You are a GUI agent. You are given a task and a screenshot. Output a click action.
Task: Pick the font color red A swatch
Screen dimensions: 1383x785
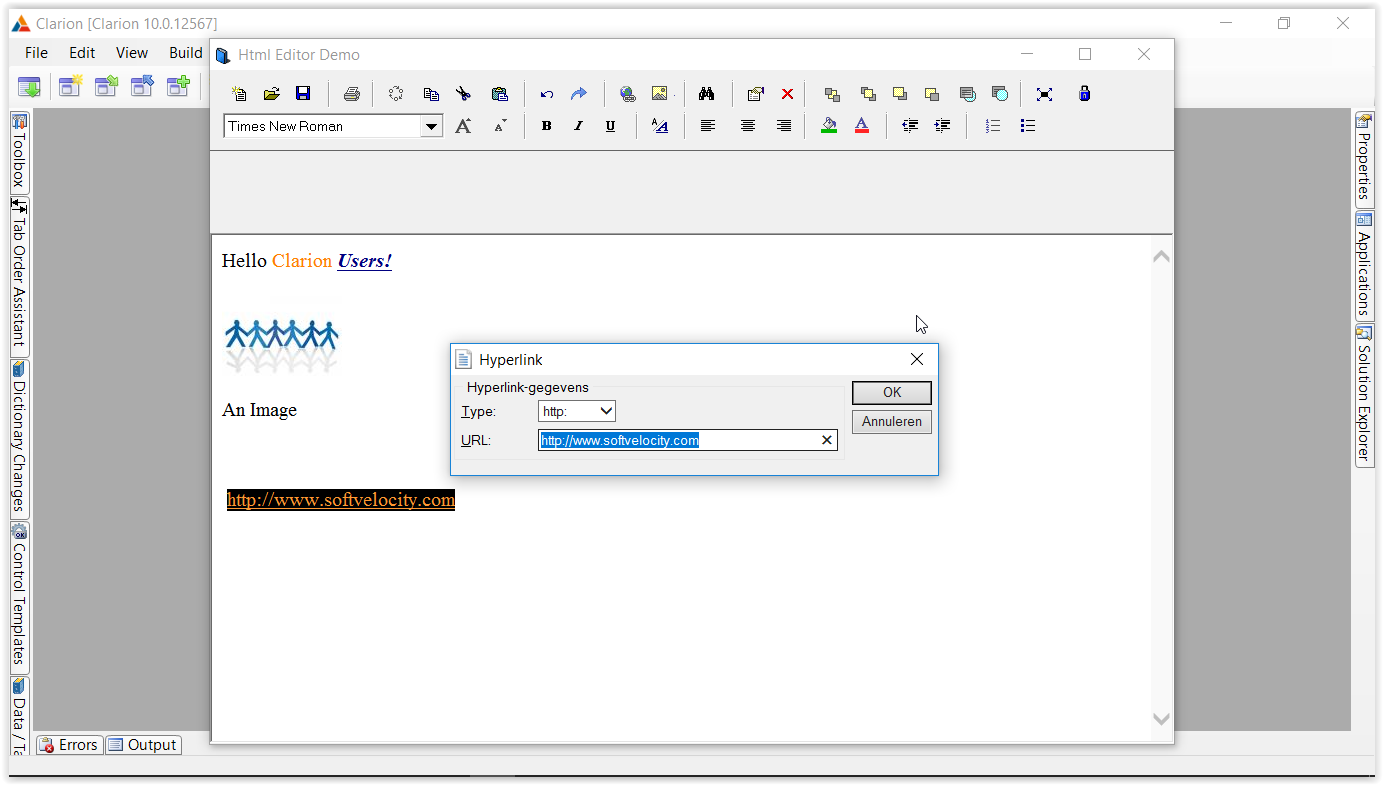point(861,126)
